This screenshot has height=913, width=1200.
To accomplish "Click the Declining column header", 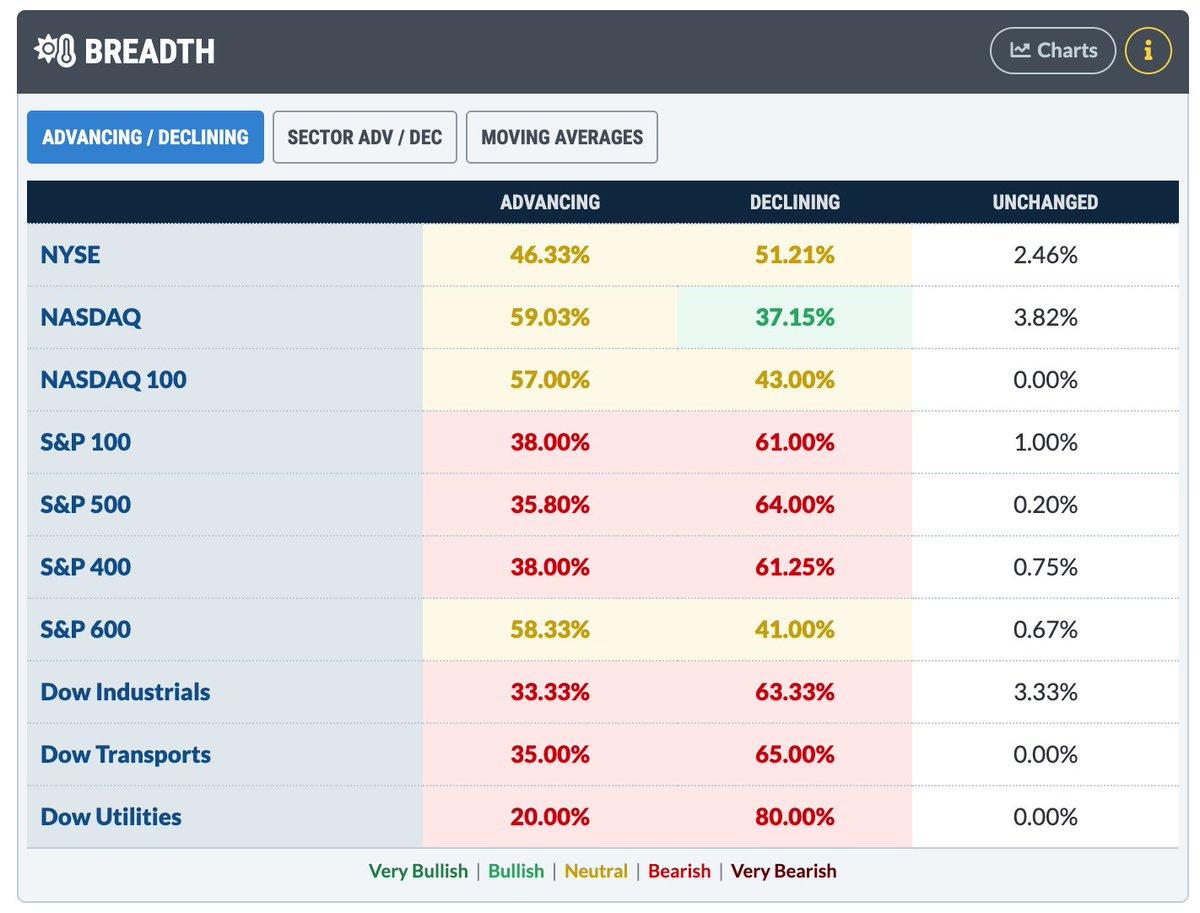I will tap(795, 202).
